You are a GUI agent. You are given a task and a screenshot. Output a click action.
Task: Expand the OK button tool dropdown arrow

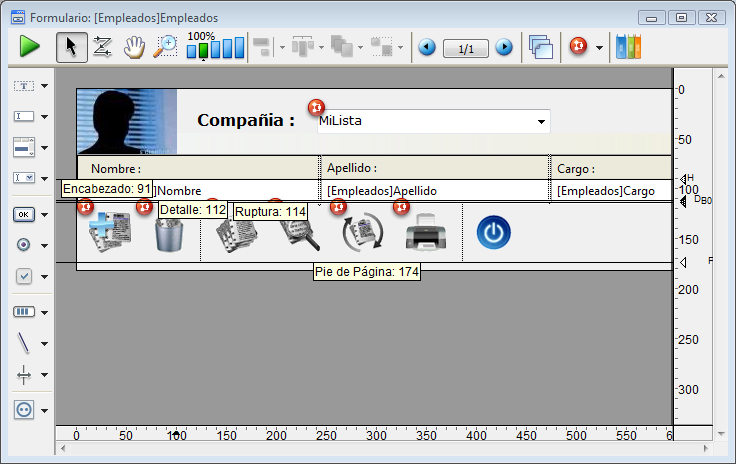click(45, 213)
